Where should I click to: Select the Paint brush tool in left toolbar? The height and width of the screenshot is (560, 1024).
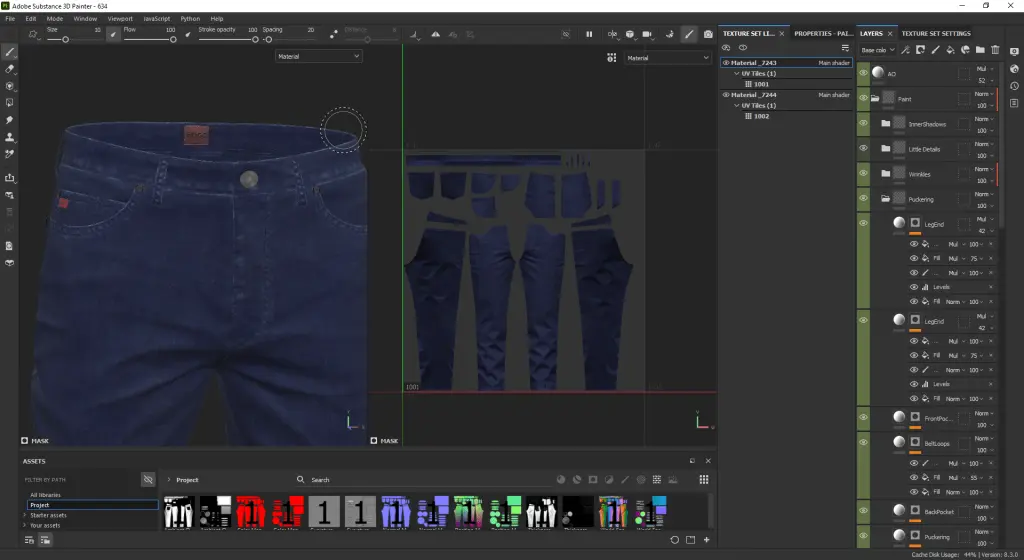(10, 51)
